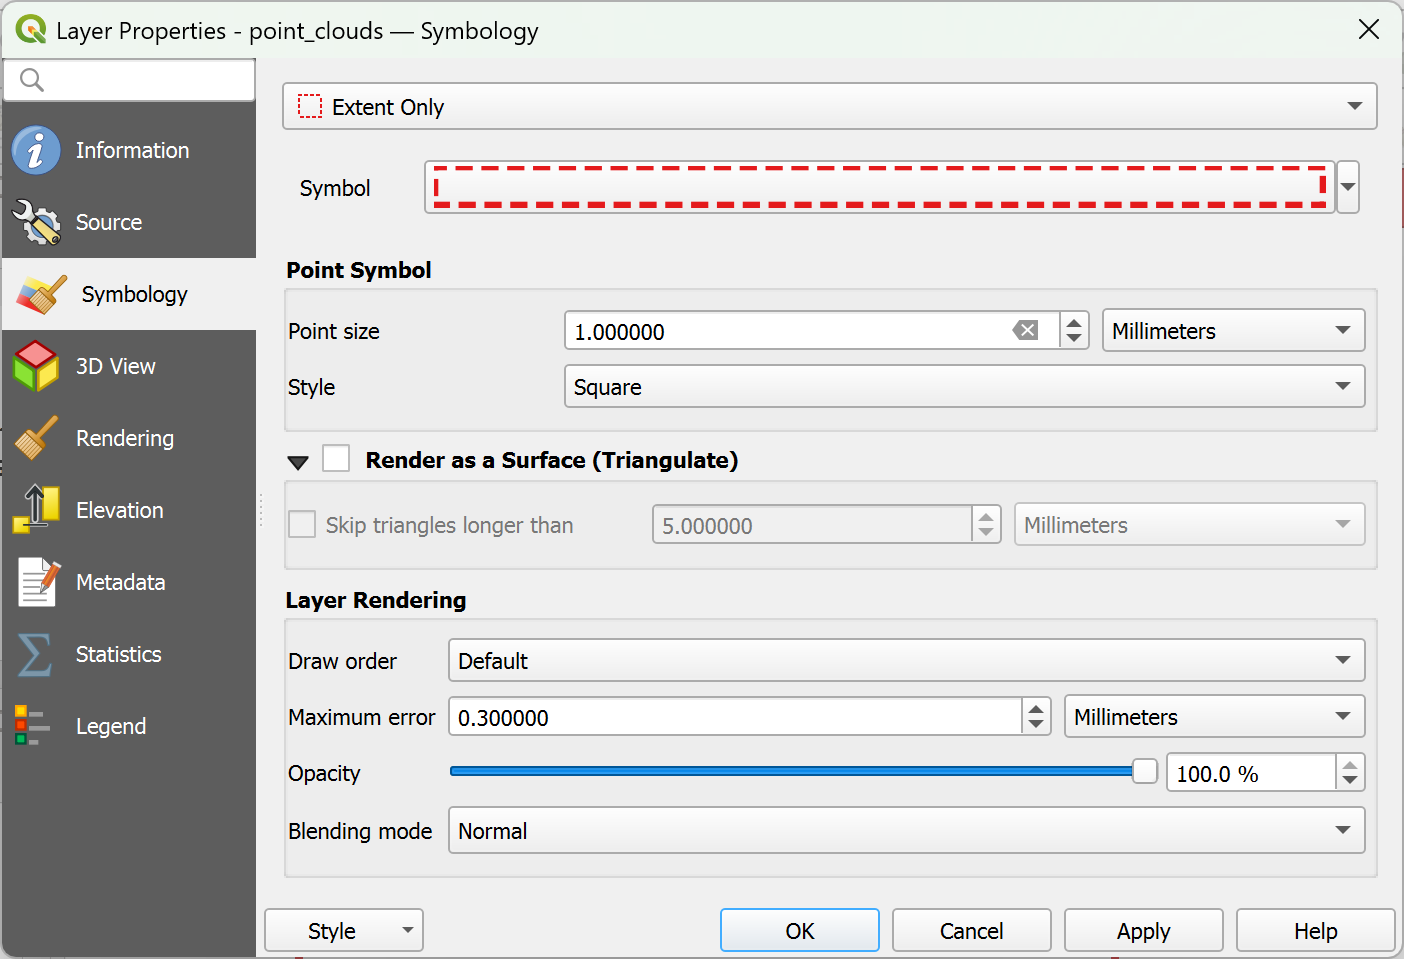Open Metadata settings page
This screenshot has width=1404, height=959.
point(129,582)
